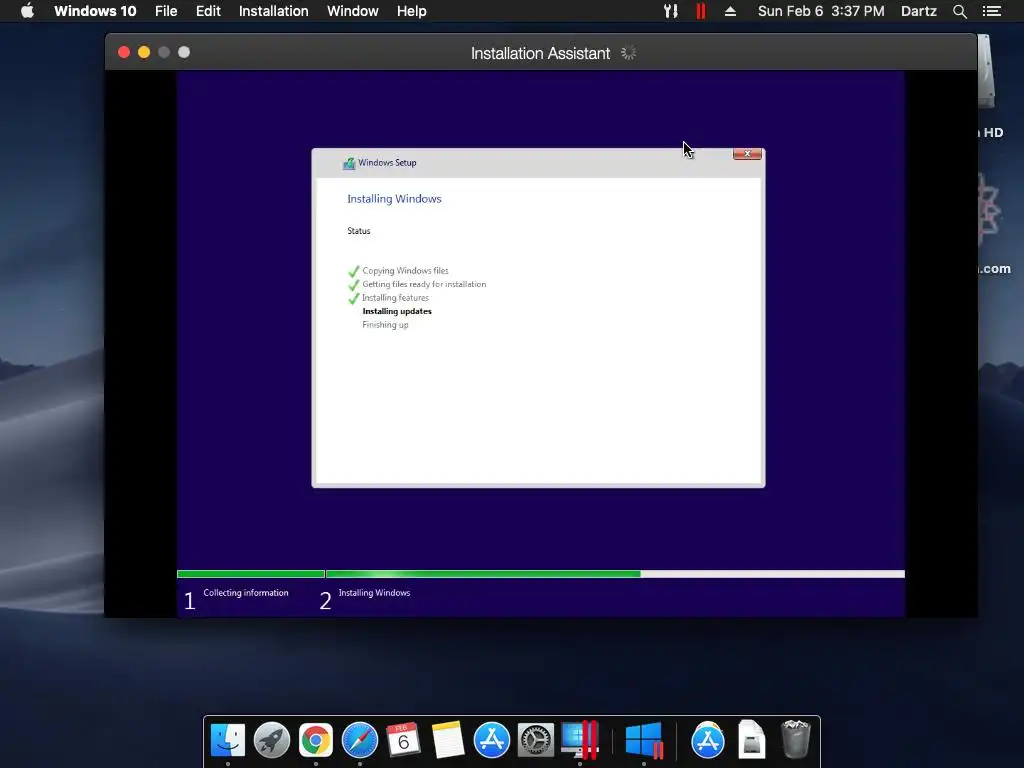
Task: Open the Edit menu
Action: [208, 11]
